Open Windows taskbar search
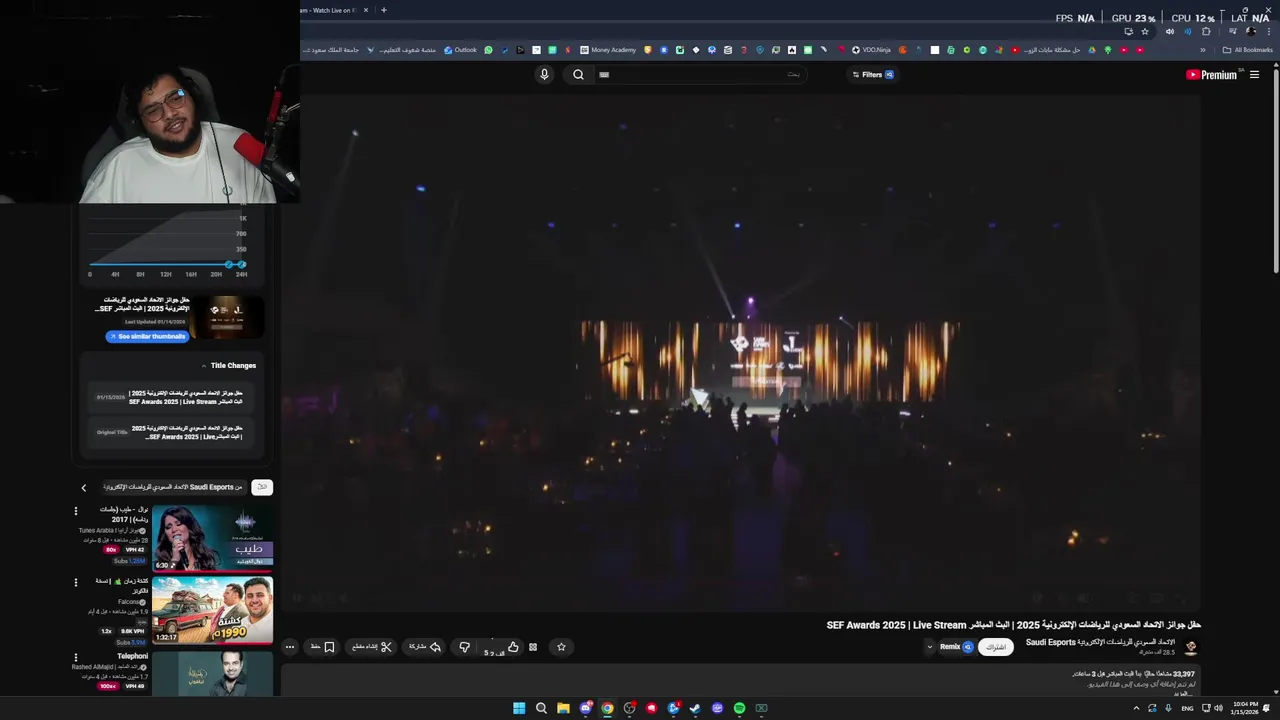The height and width of the screenshot is (720, 1280). (541, 708)
